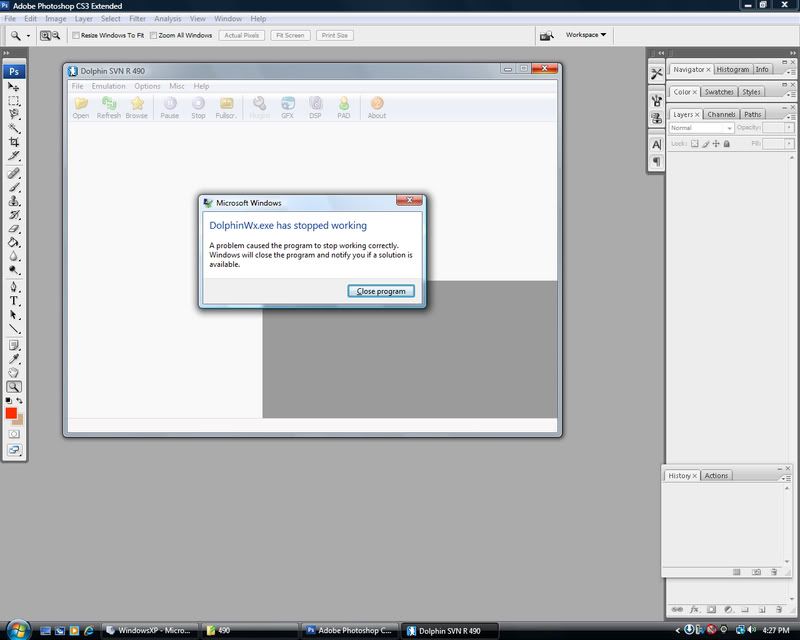Select the Zoom tool in toolbox
800x640 pixels.
pos(14,387)
